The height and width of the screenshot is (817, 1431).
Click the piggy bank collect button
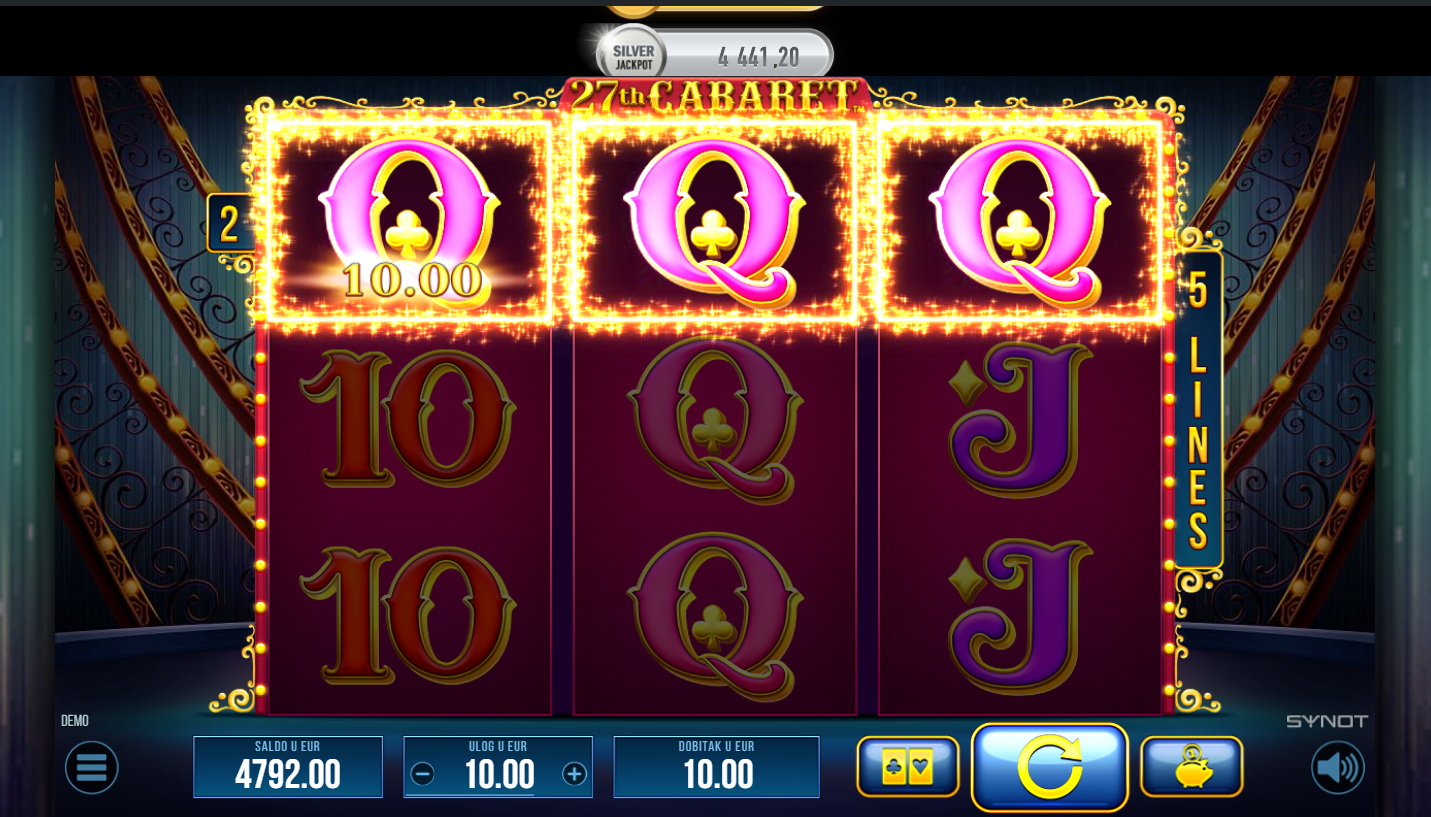point(1192,767)
